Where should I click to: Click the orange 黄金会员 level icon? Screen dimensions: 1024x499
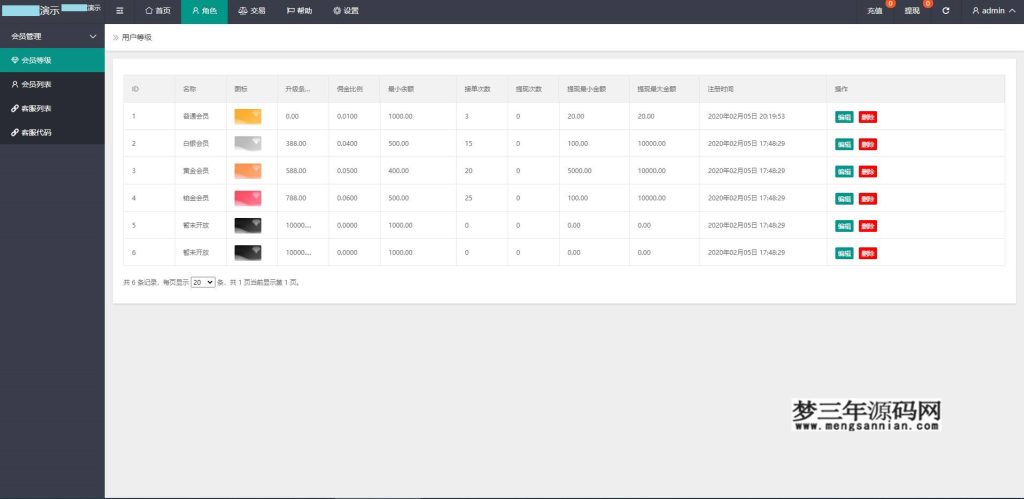click(248, 171)
